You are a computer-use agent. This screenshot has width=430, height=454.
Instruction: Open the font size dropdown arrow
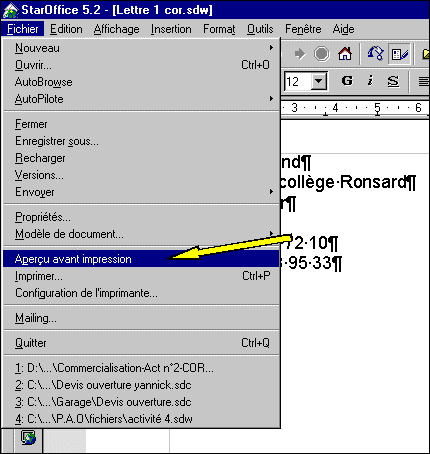click(319, 81)
